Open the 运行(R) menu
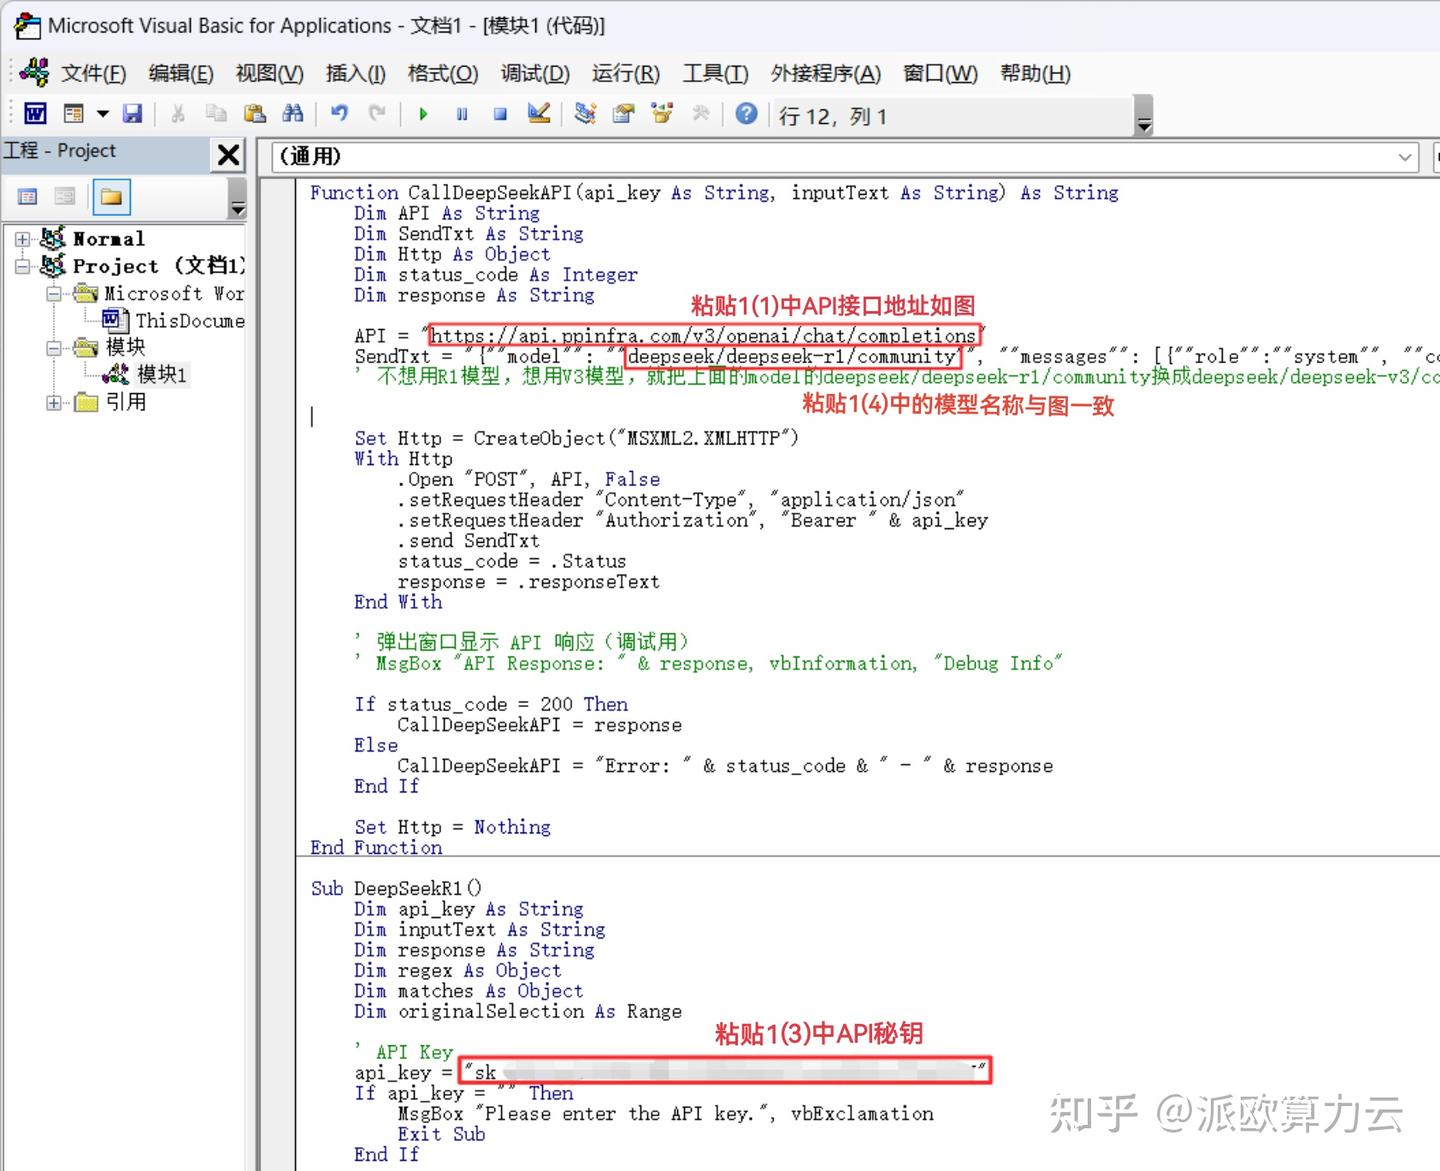The width and height of the screenshot is (1440, 1171). click(625, 73)
